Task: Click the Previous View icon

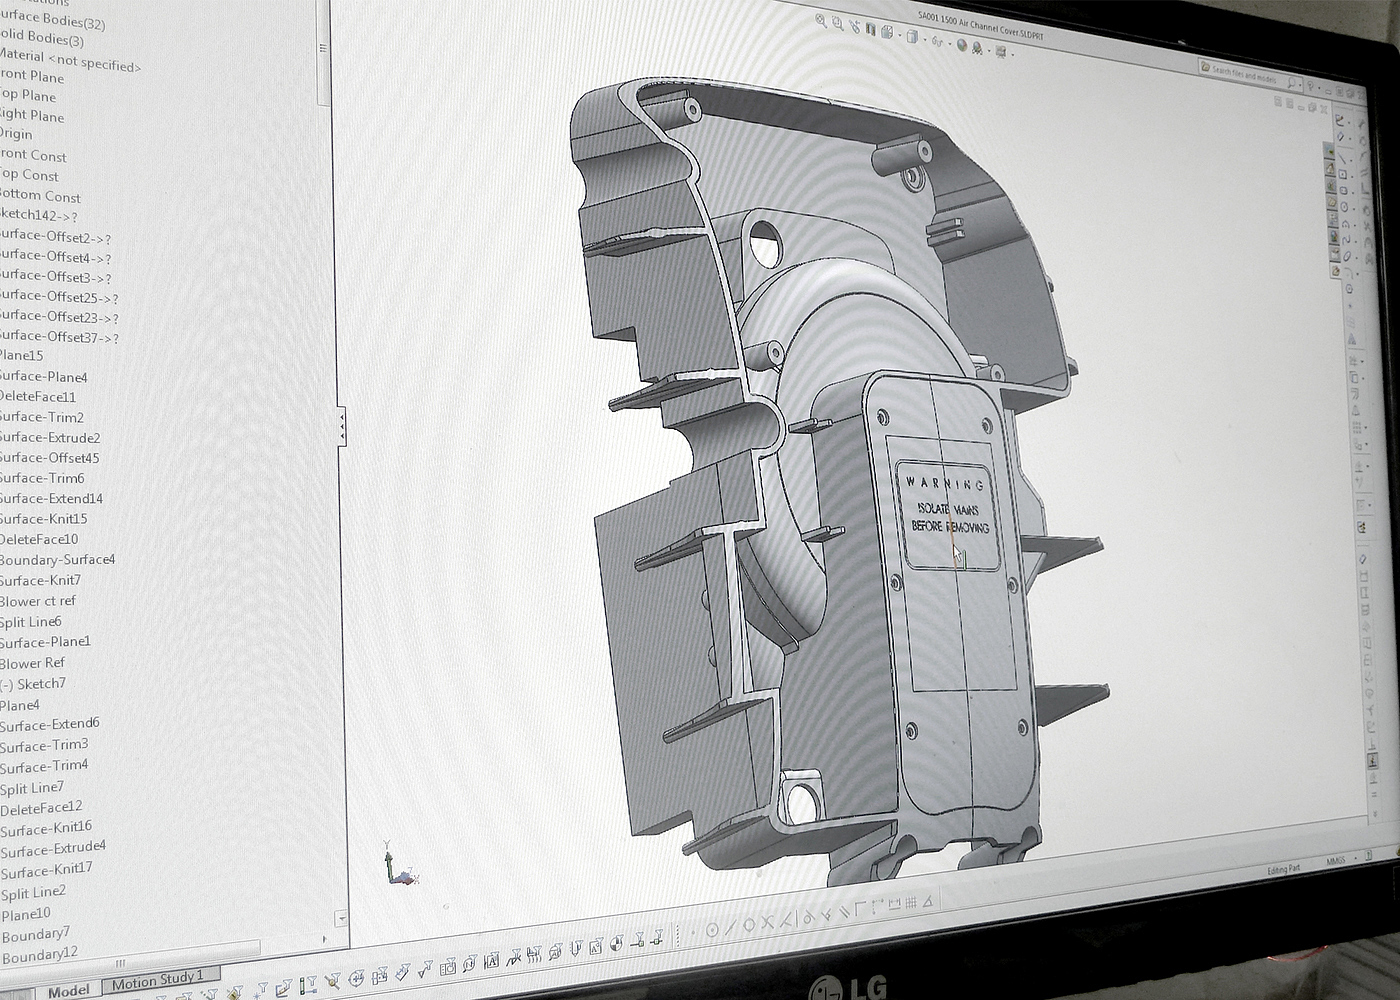Action: [854, 26]
